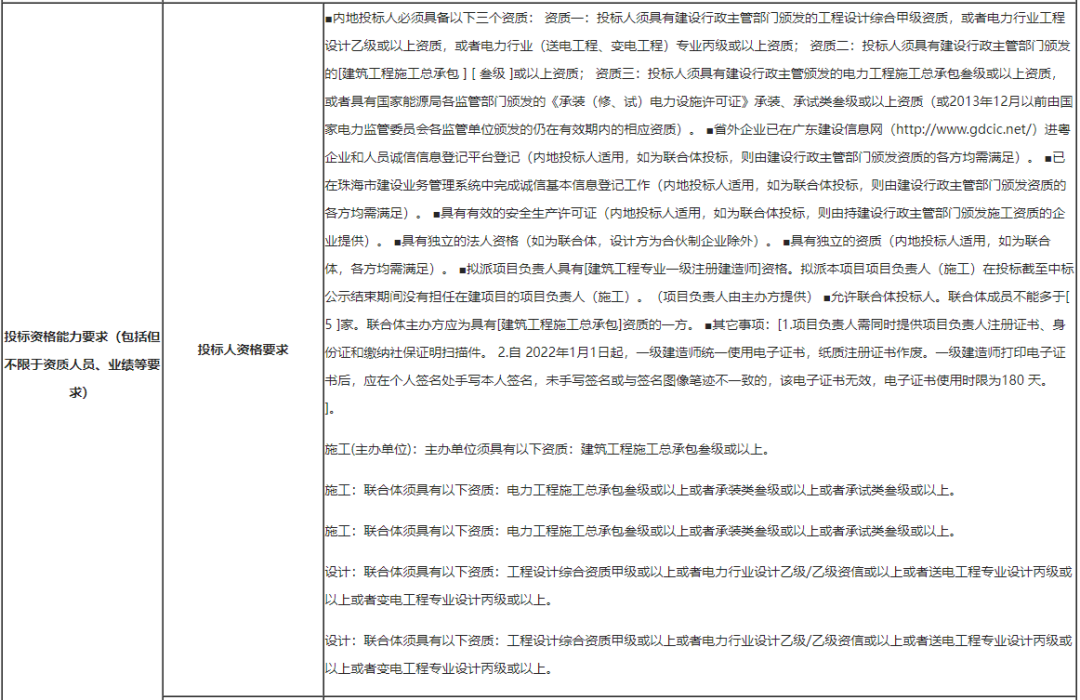Select the bottom empty table row
Screen dimensions: 1080x700
540,694
